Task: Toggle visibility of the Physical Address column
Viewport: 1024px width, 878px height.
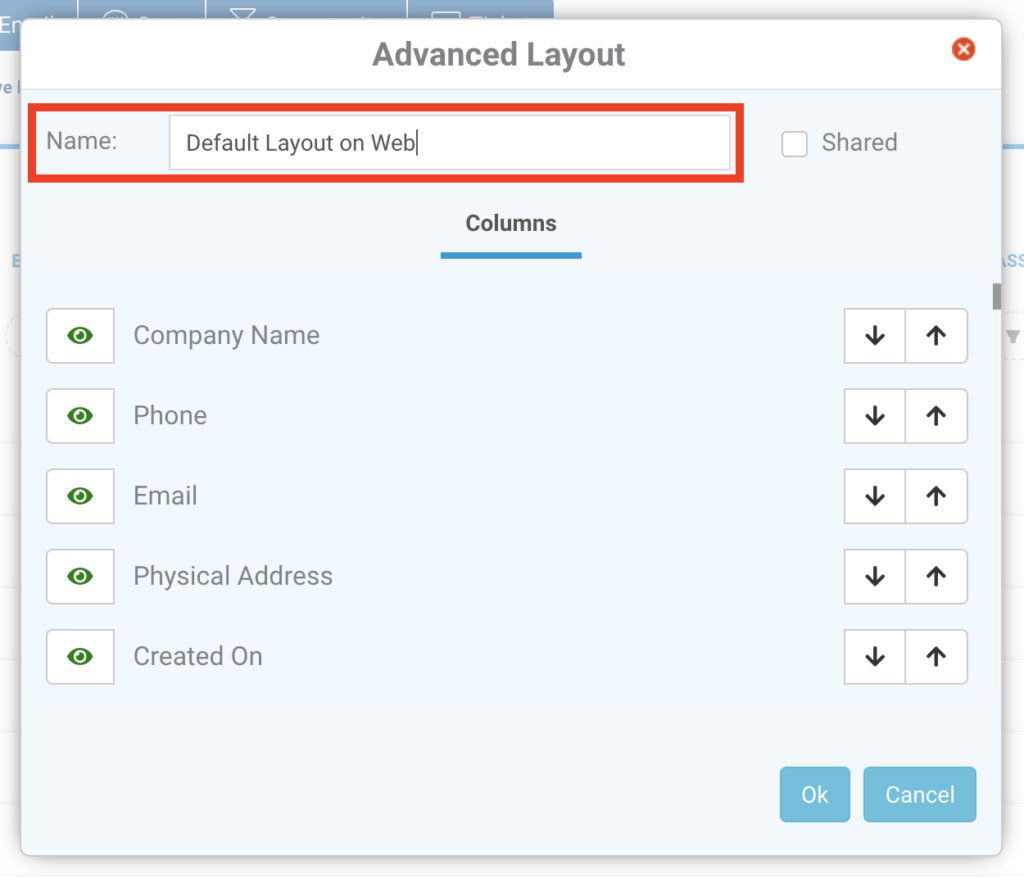Action: [80, 576]
